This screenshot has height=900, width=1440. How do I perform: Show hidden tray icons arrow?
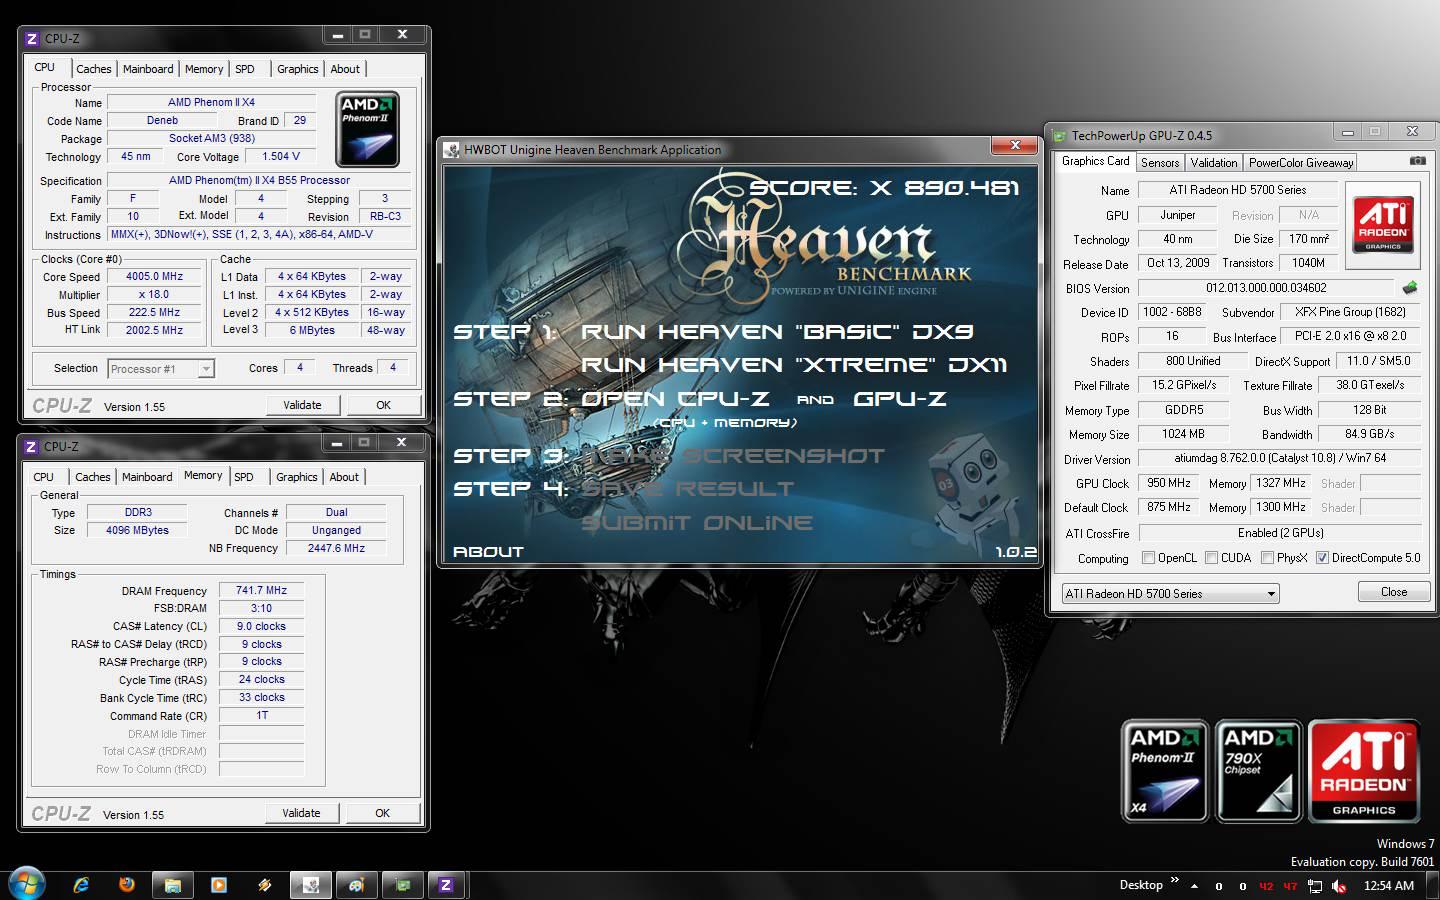[x=1194, y=886]
